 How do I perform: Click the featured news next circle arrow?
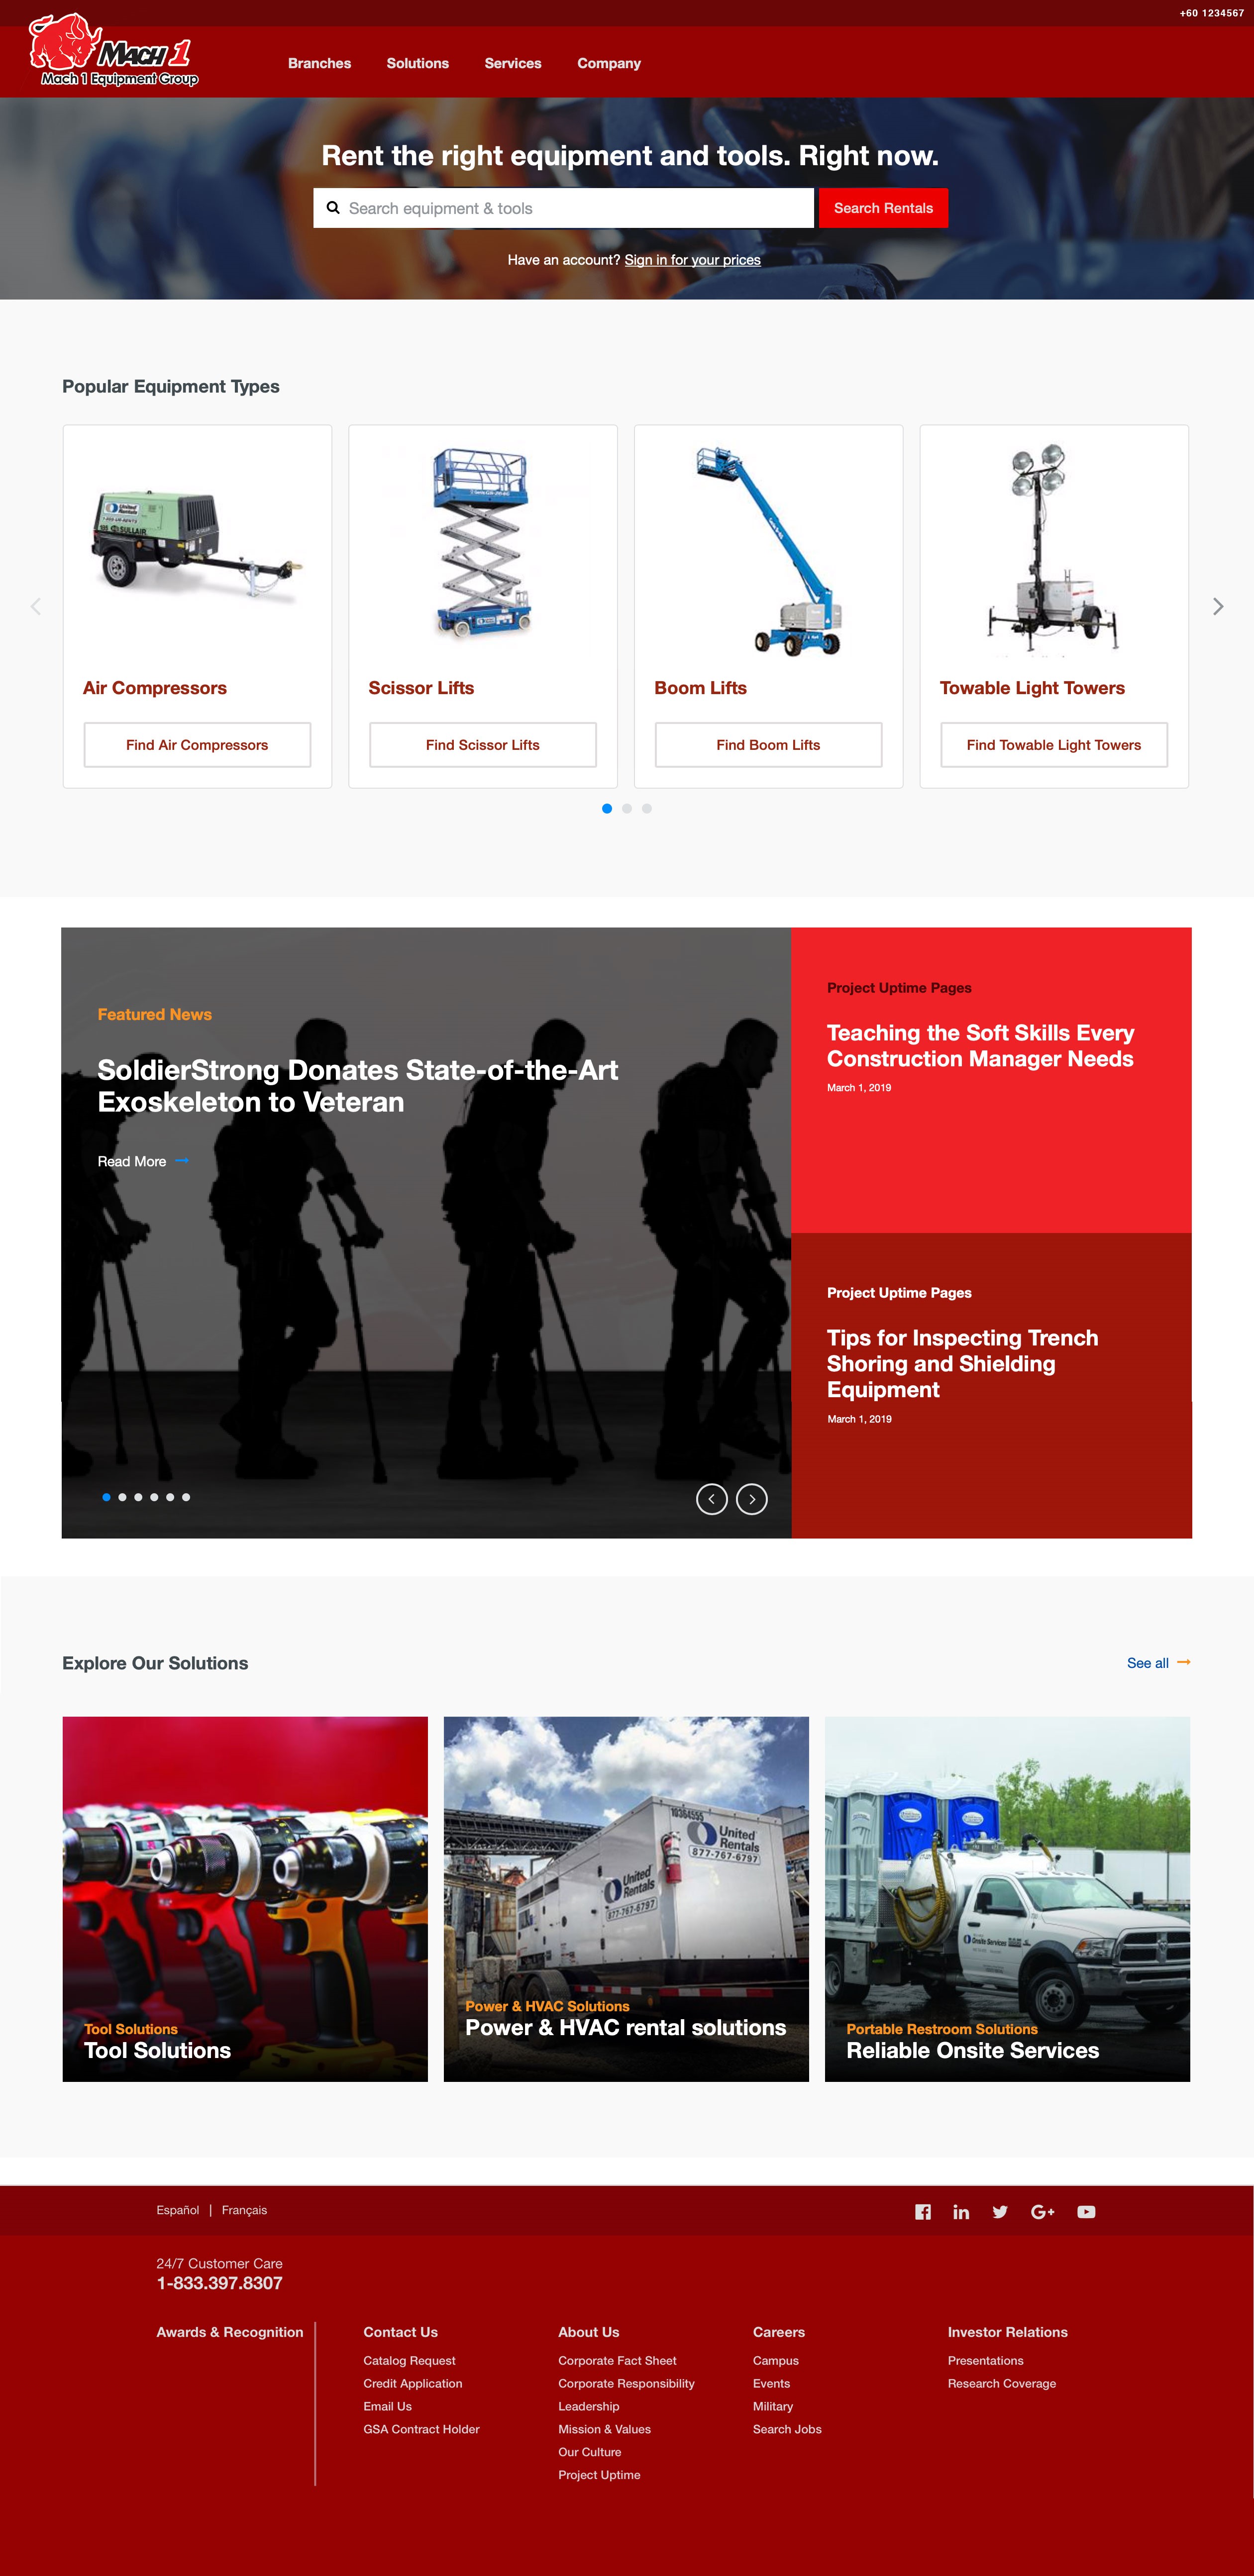tap(752, 1499)
